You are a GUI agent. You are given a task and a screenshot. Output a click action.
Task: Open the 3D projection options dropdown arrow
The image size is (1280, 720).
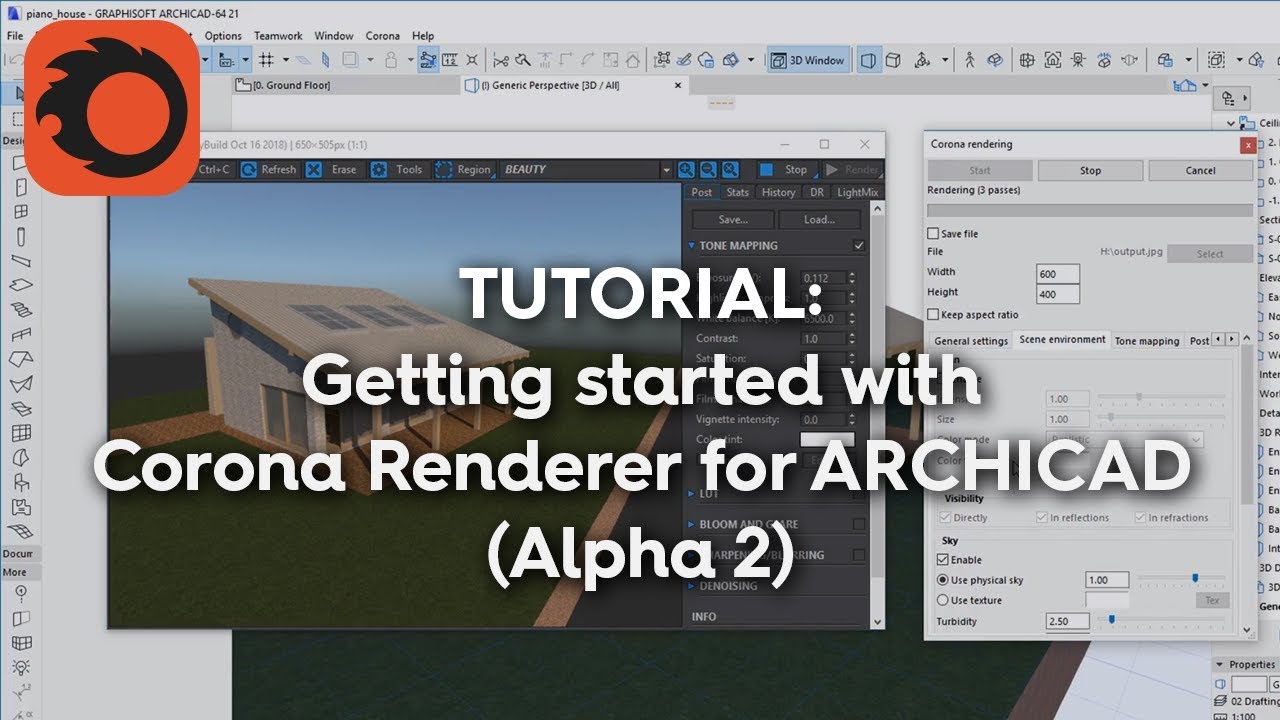pyautogui.click(x=945, y=60)
